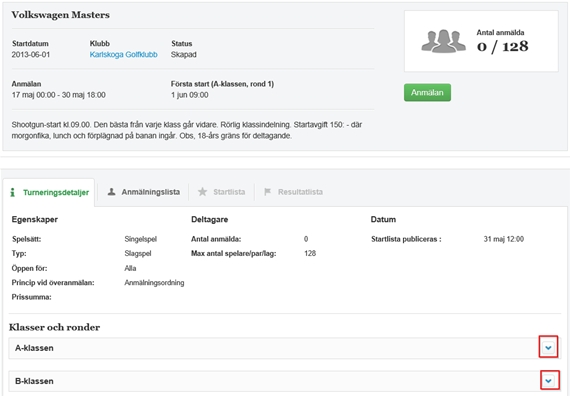Click the green Anmälan button
The height and width of the screenshot is (396, 570).
click(x=427, y=93)
